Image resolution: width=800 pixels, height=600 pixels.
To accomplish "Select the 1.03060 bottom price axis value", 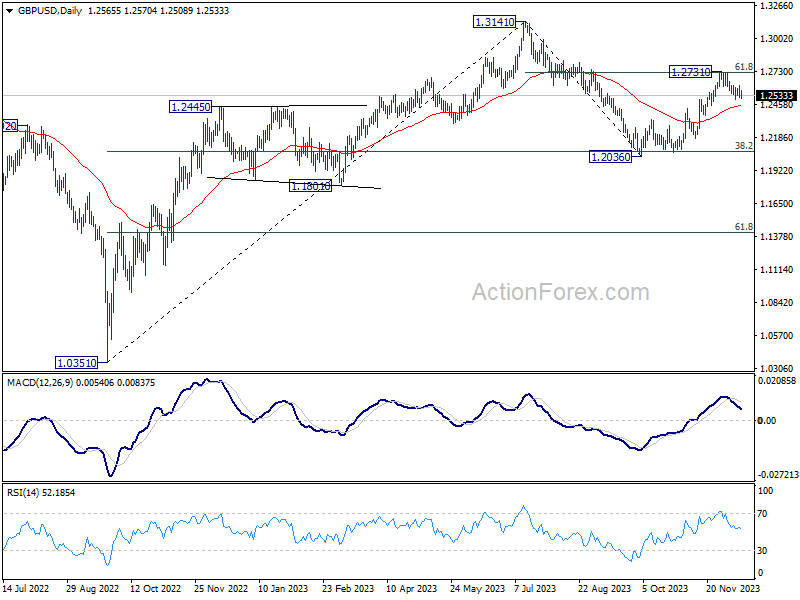I will coord(776,368).
